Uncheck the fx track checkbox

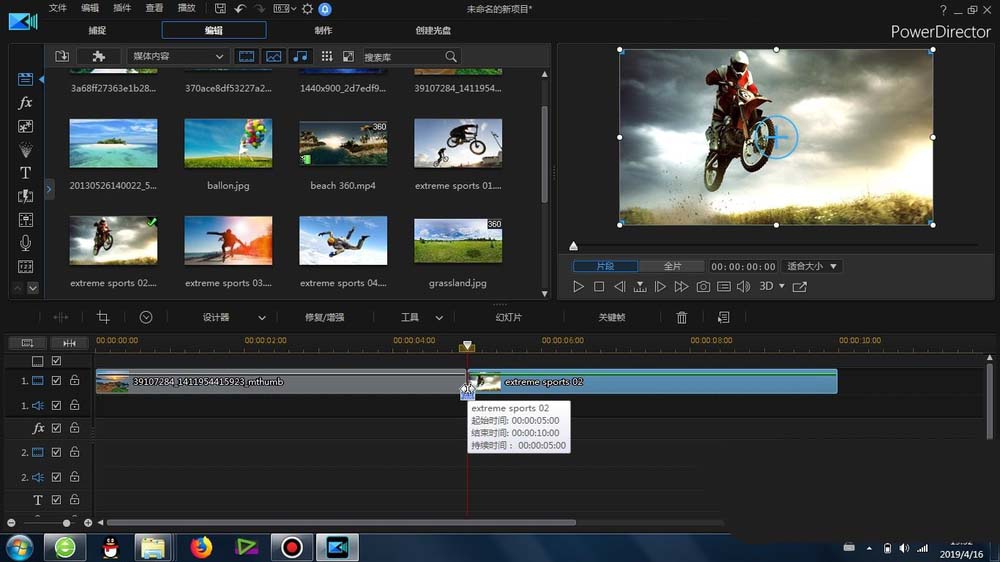tap(57, 428)
